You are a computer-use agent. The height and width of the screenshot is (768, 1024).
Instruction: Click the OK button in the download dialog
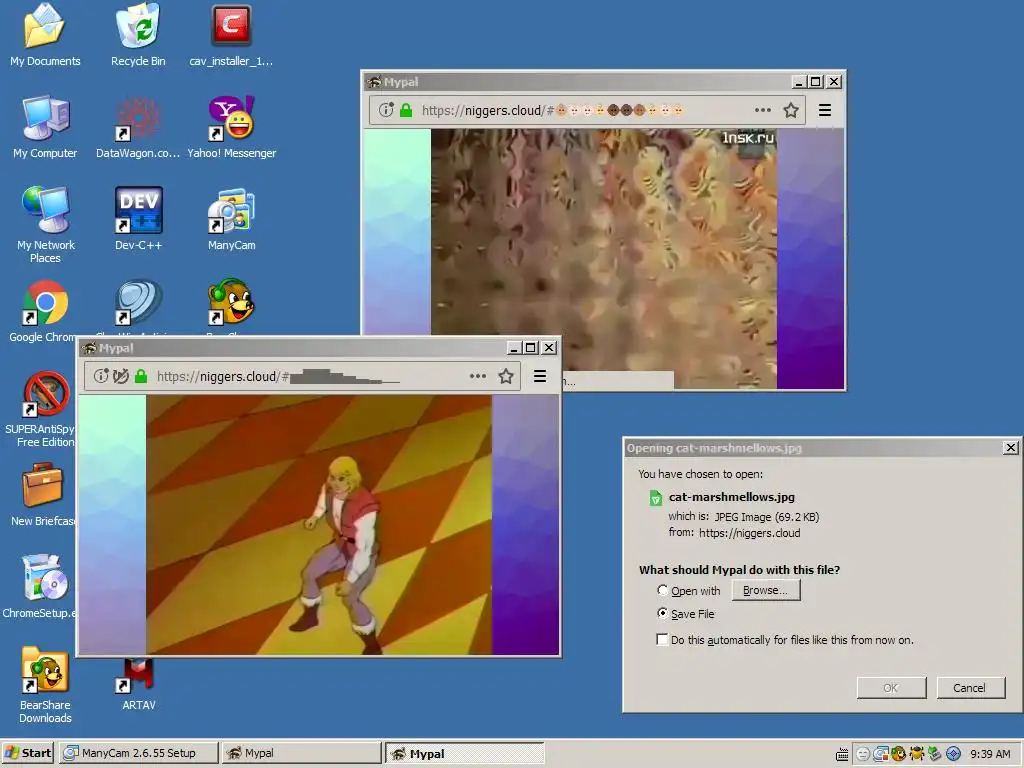coord(891,688)
